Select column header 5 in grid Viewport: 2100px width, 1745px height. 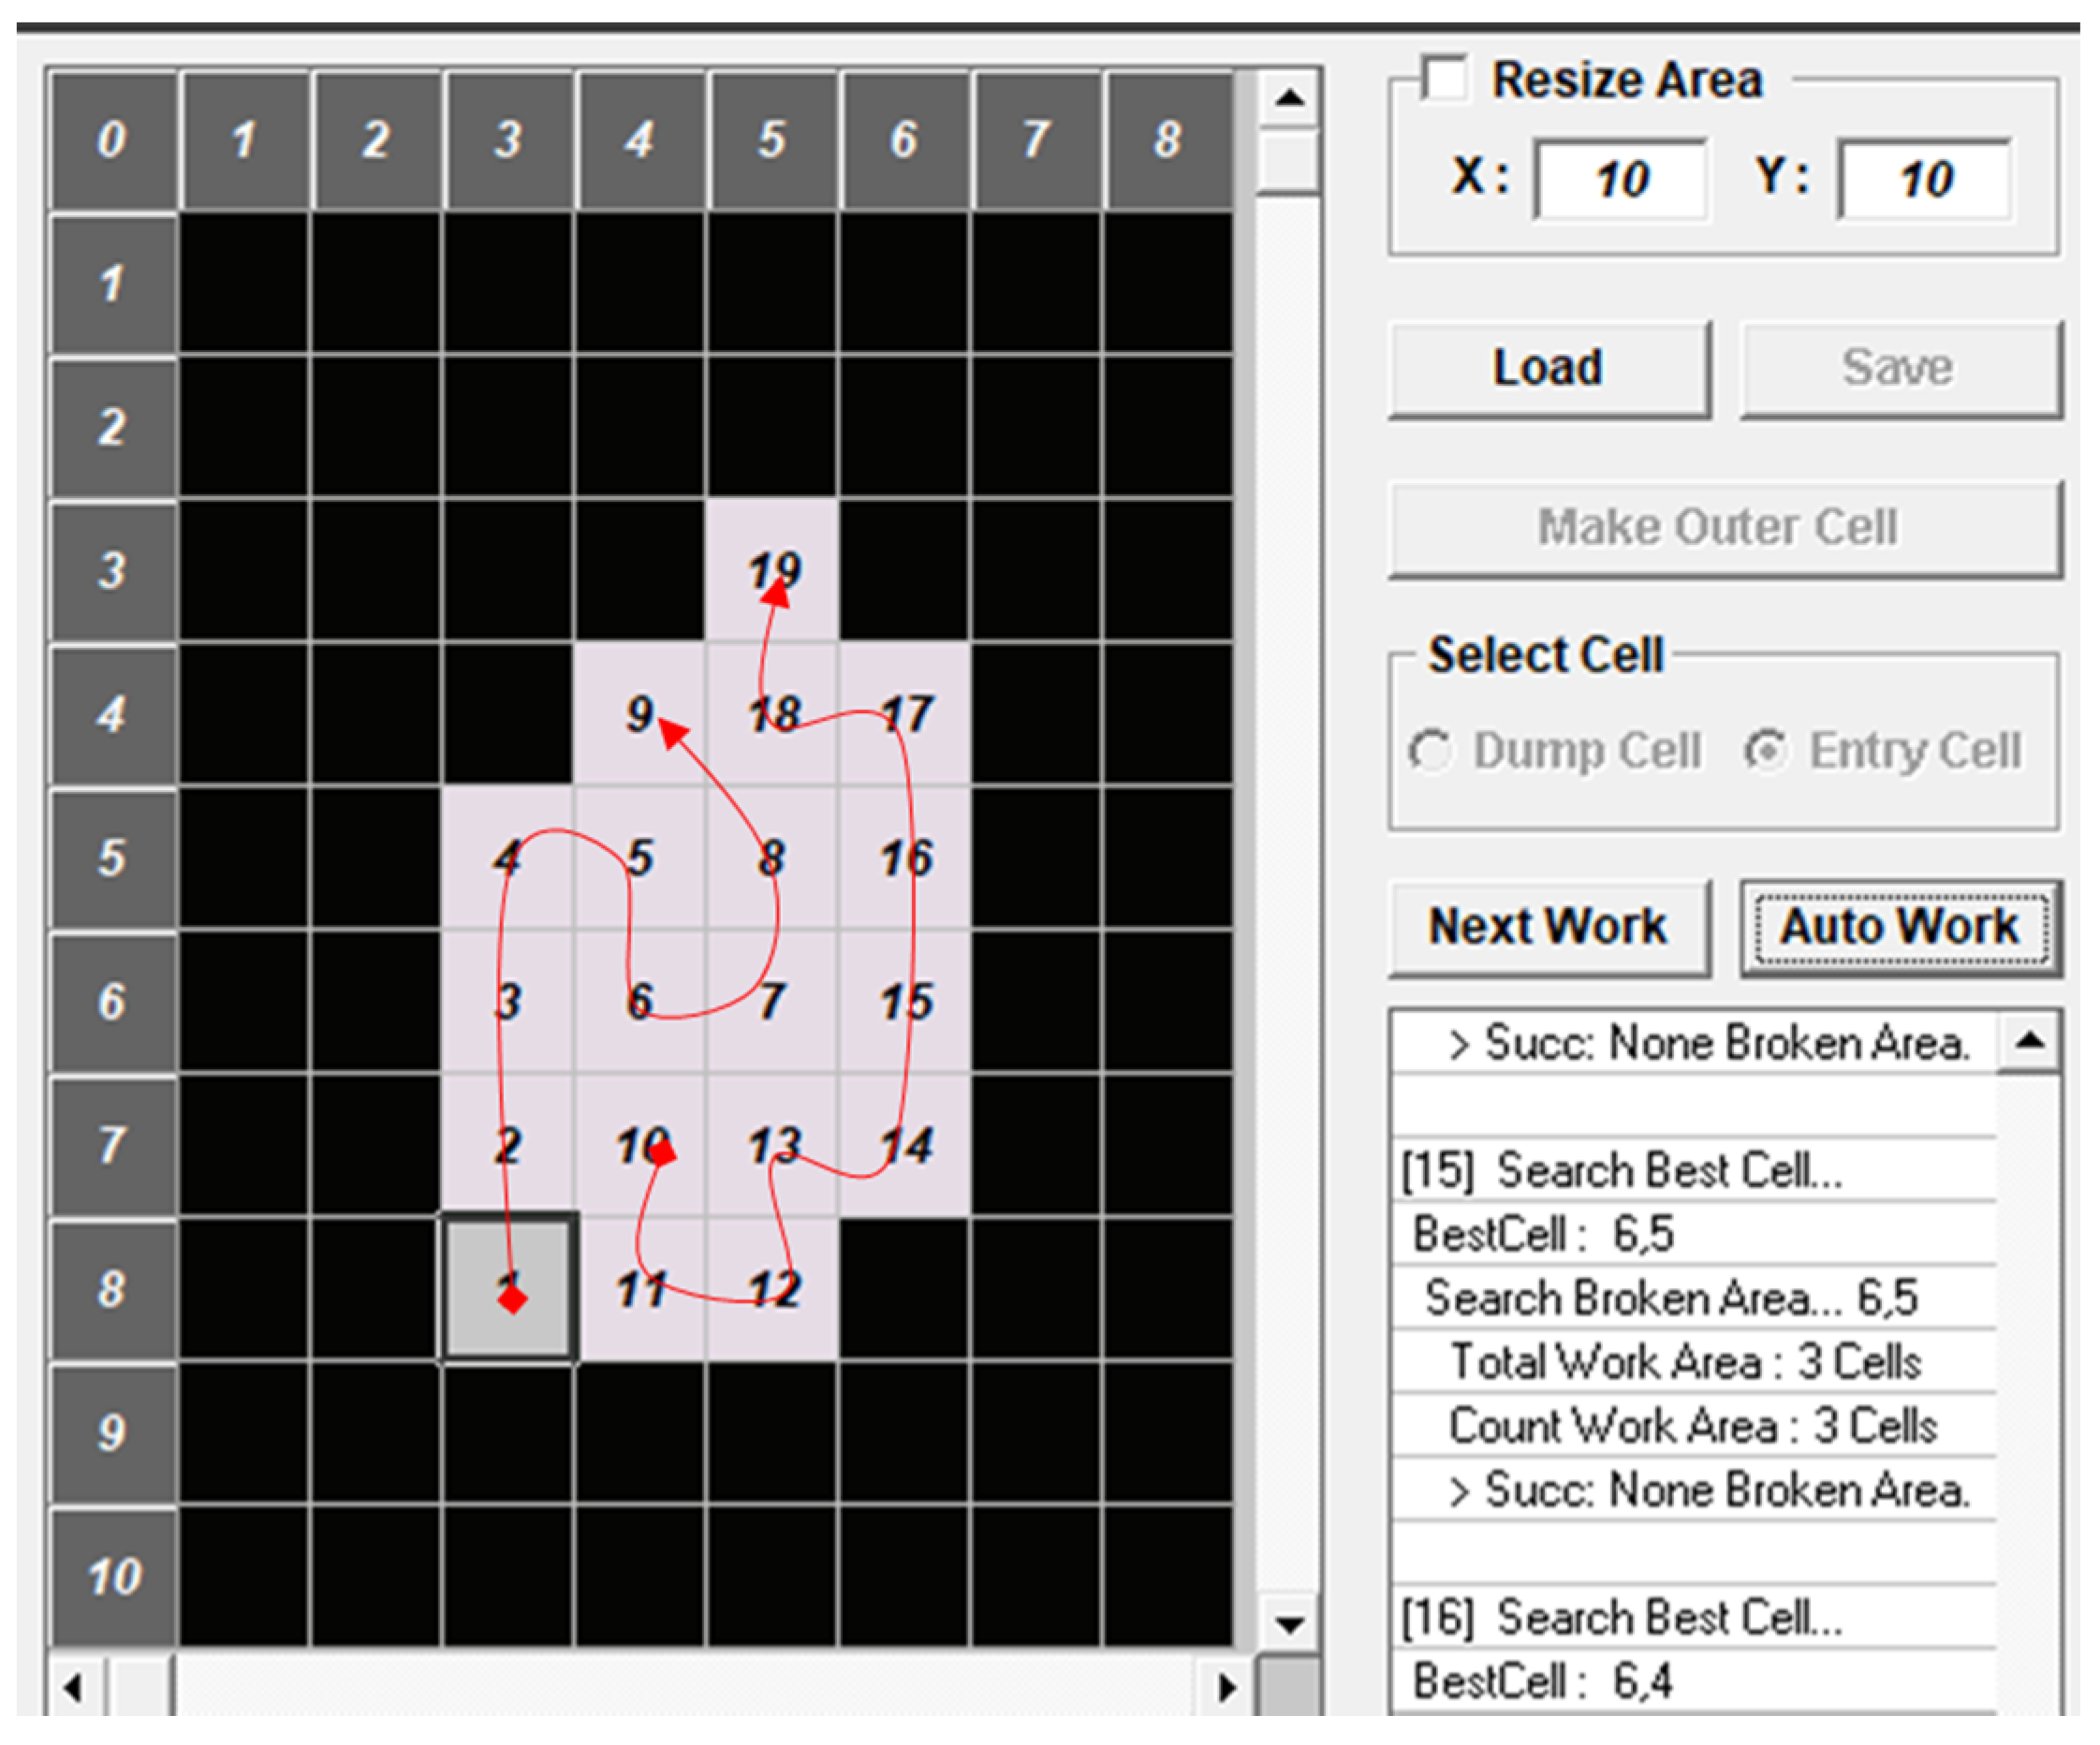point(772,139)
